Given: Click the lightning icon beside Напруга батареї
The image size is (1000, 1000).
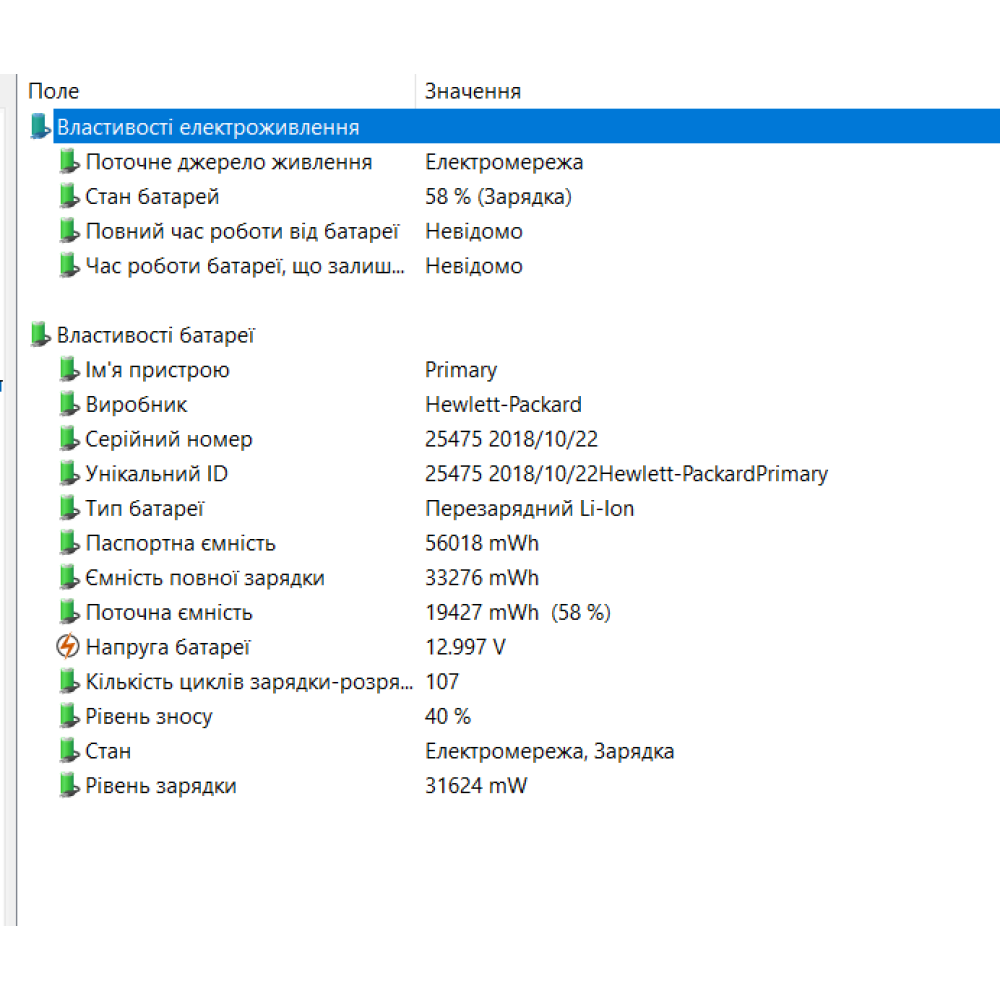Looking at the screenshot, I should click(x=68, y=647).
